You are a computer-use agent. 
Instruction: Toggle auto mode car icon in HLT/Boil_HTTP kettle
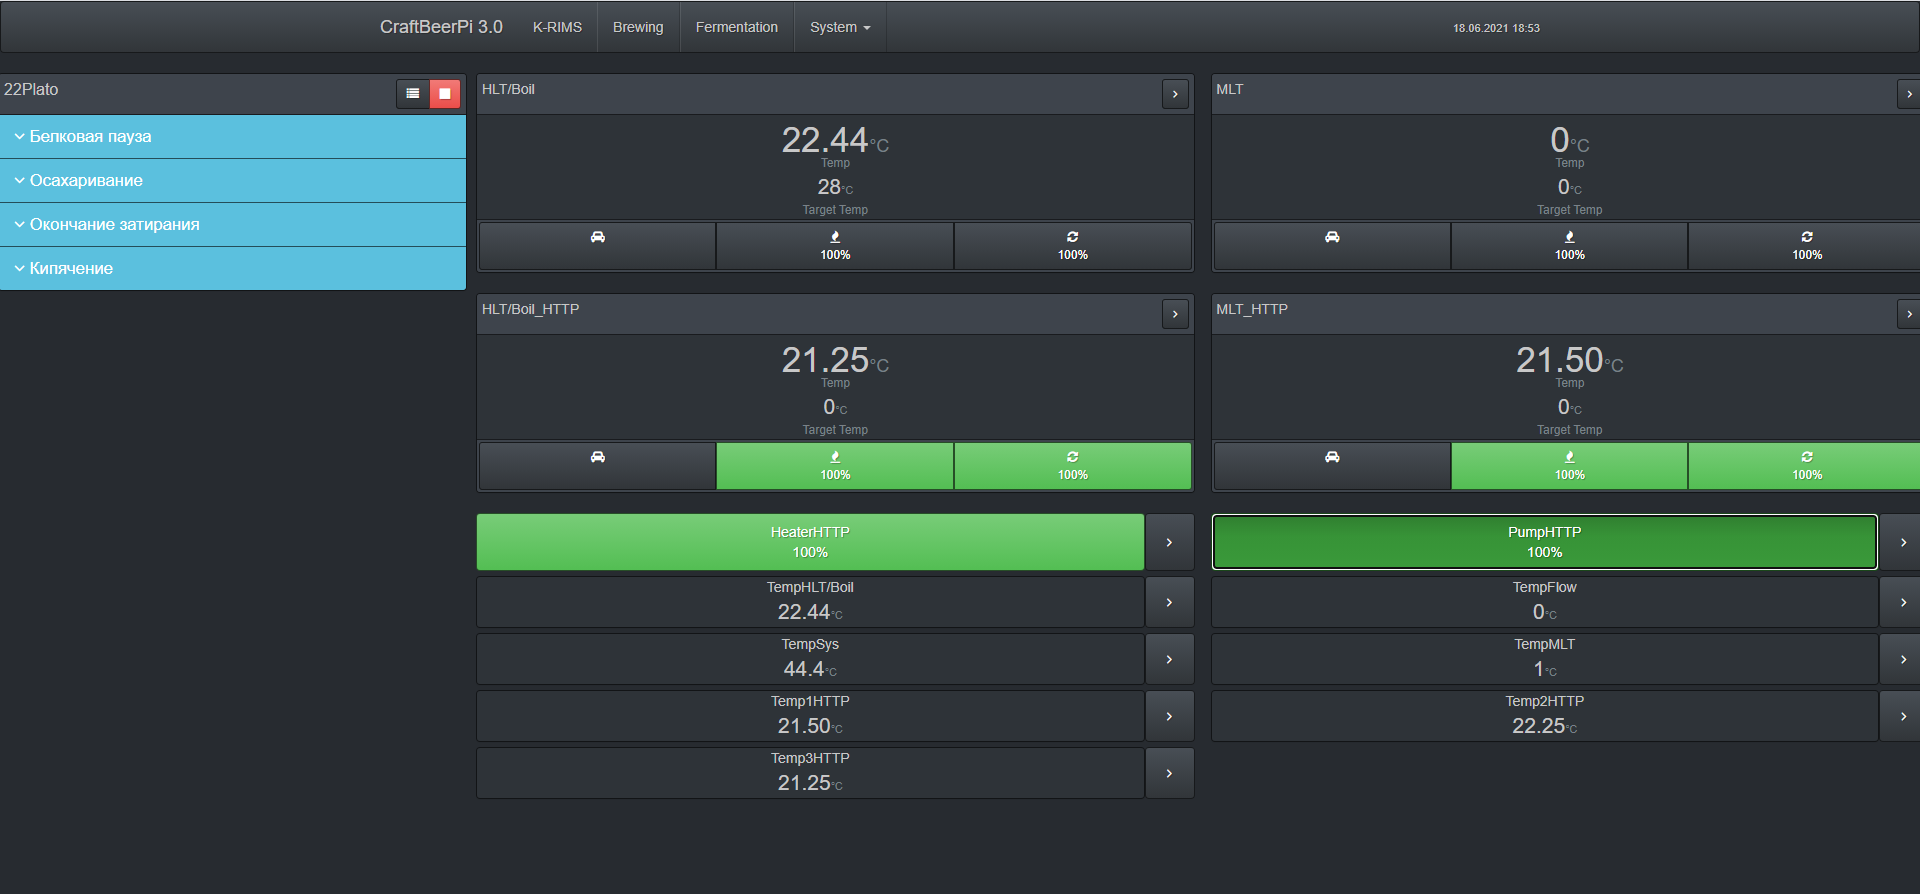pos(598,466)
